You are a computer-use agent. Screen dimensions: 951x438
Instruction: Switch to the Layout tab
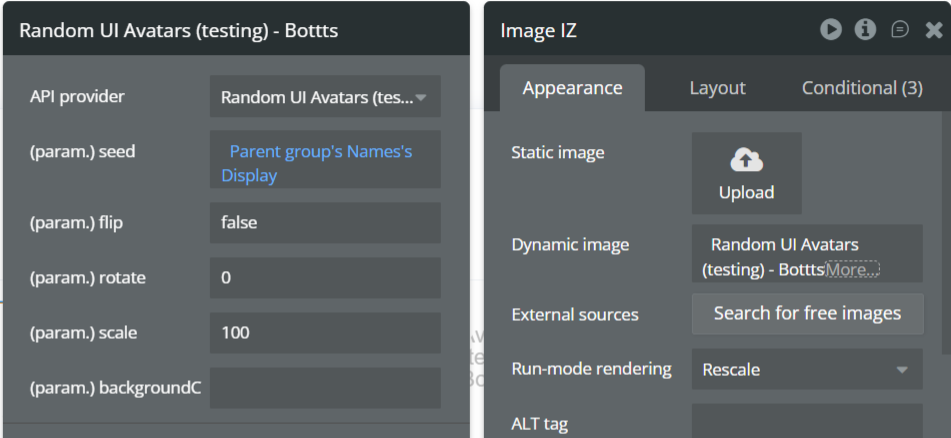[x=717, y=88]
